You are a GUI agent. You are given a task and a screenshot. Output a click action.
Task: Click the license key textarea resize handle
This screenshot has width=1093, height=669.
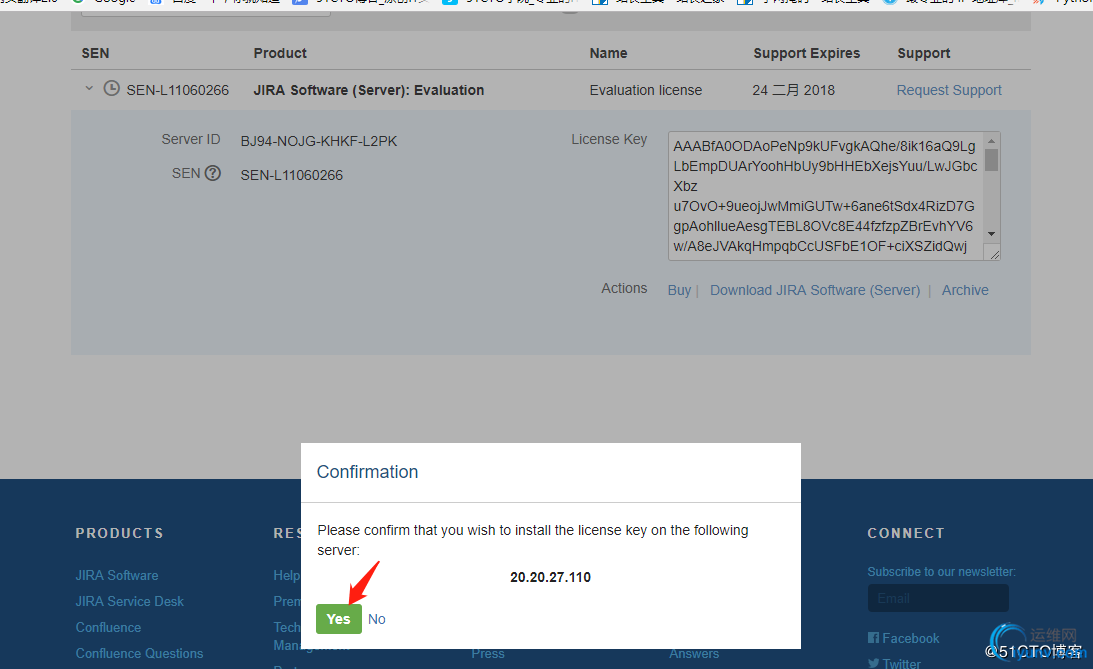click(994, 254)
